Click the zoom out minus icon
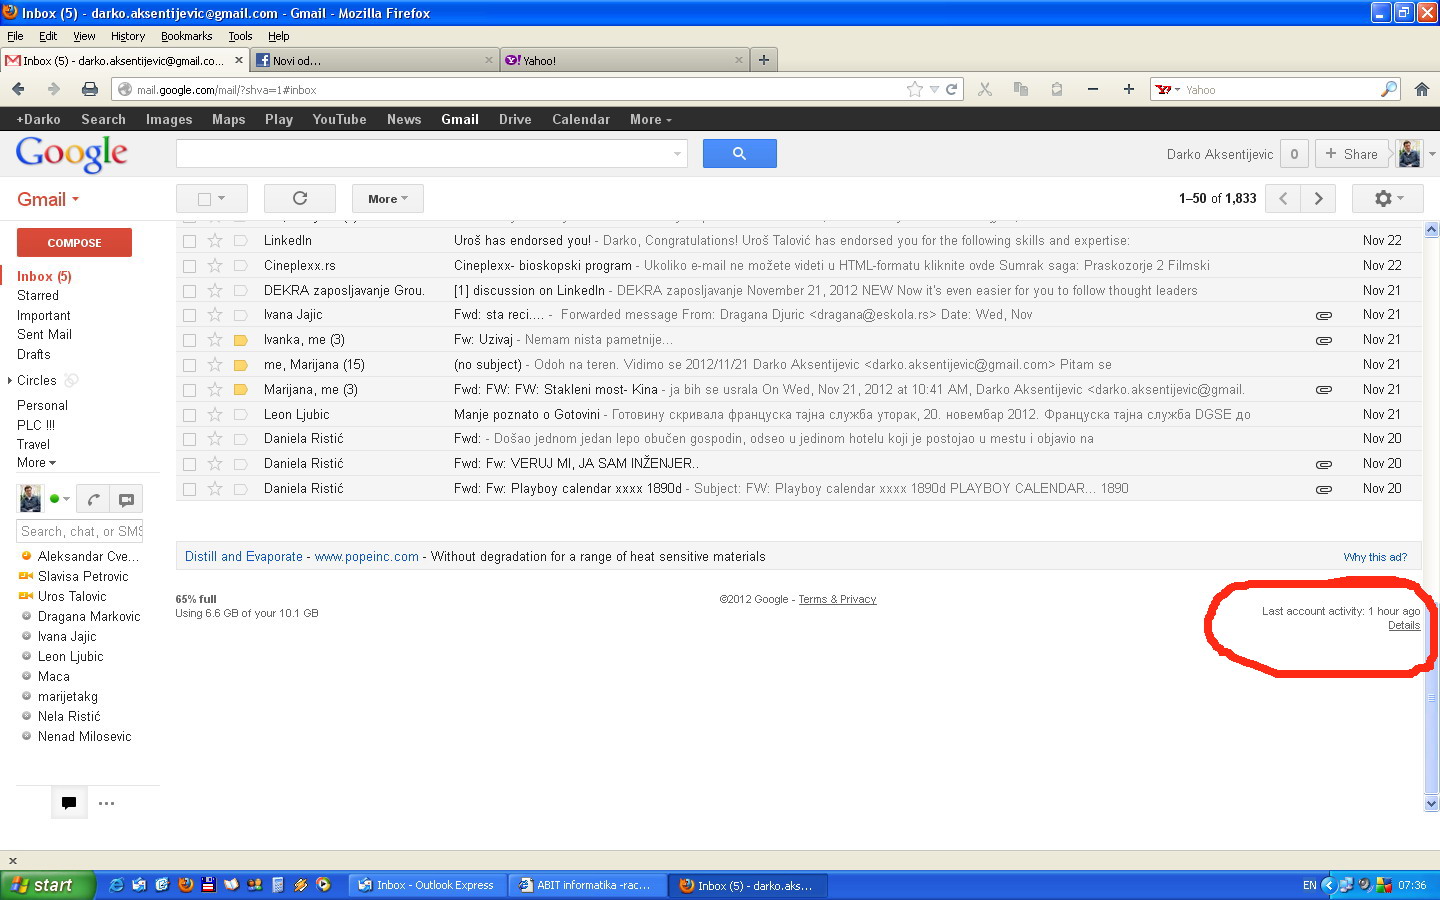The width and height of the screenshot is (1440, 900). pos(1093,89)
